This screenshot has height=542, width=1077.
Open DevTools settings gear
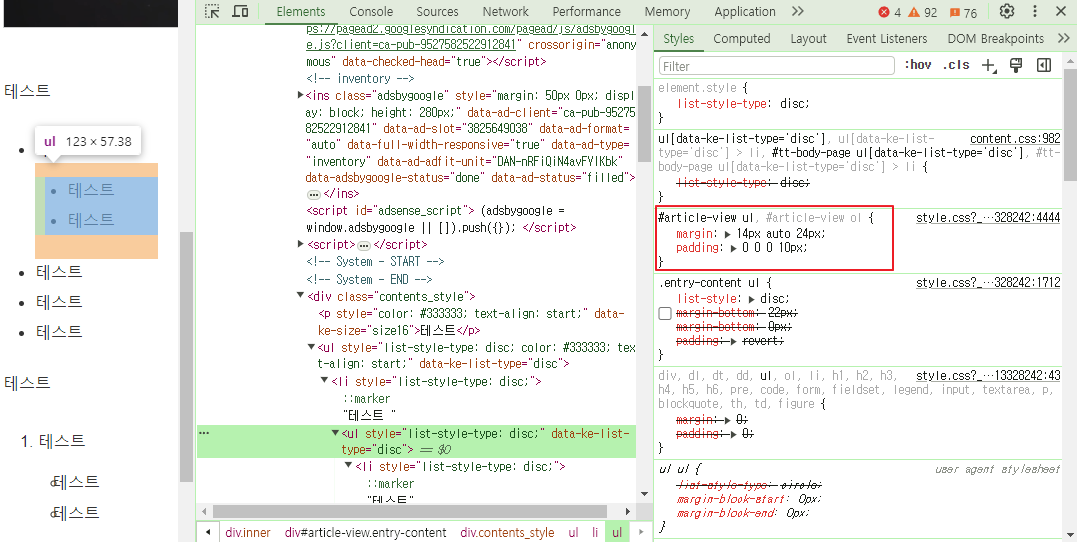pyautogui.click(x=1007, y=11)
